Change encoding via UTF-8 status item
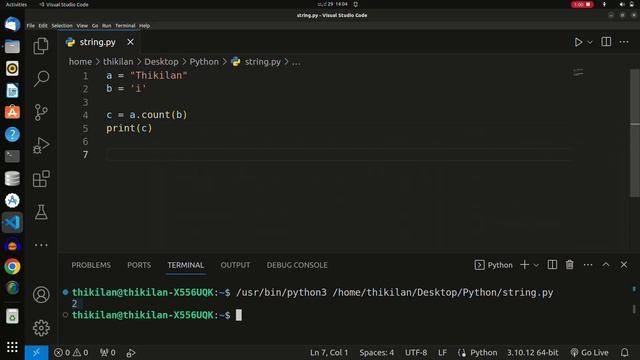This screenshot has height=360, width=640. point(416,352)
